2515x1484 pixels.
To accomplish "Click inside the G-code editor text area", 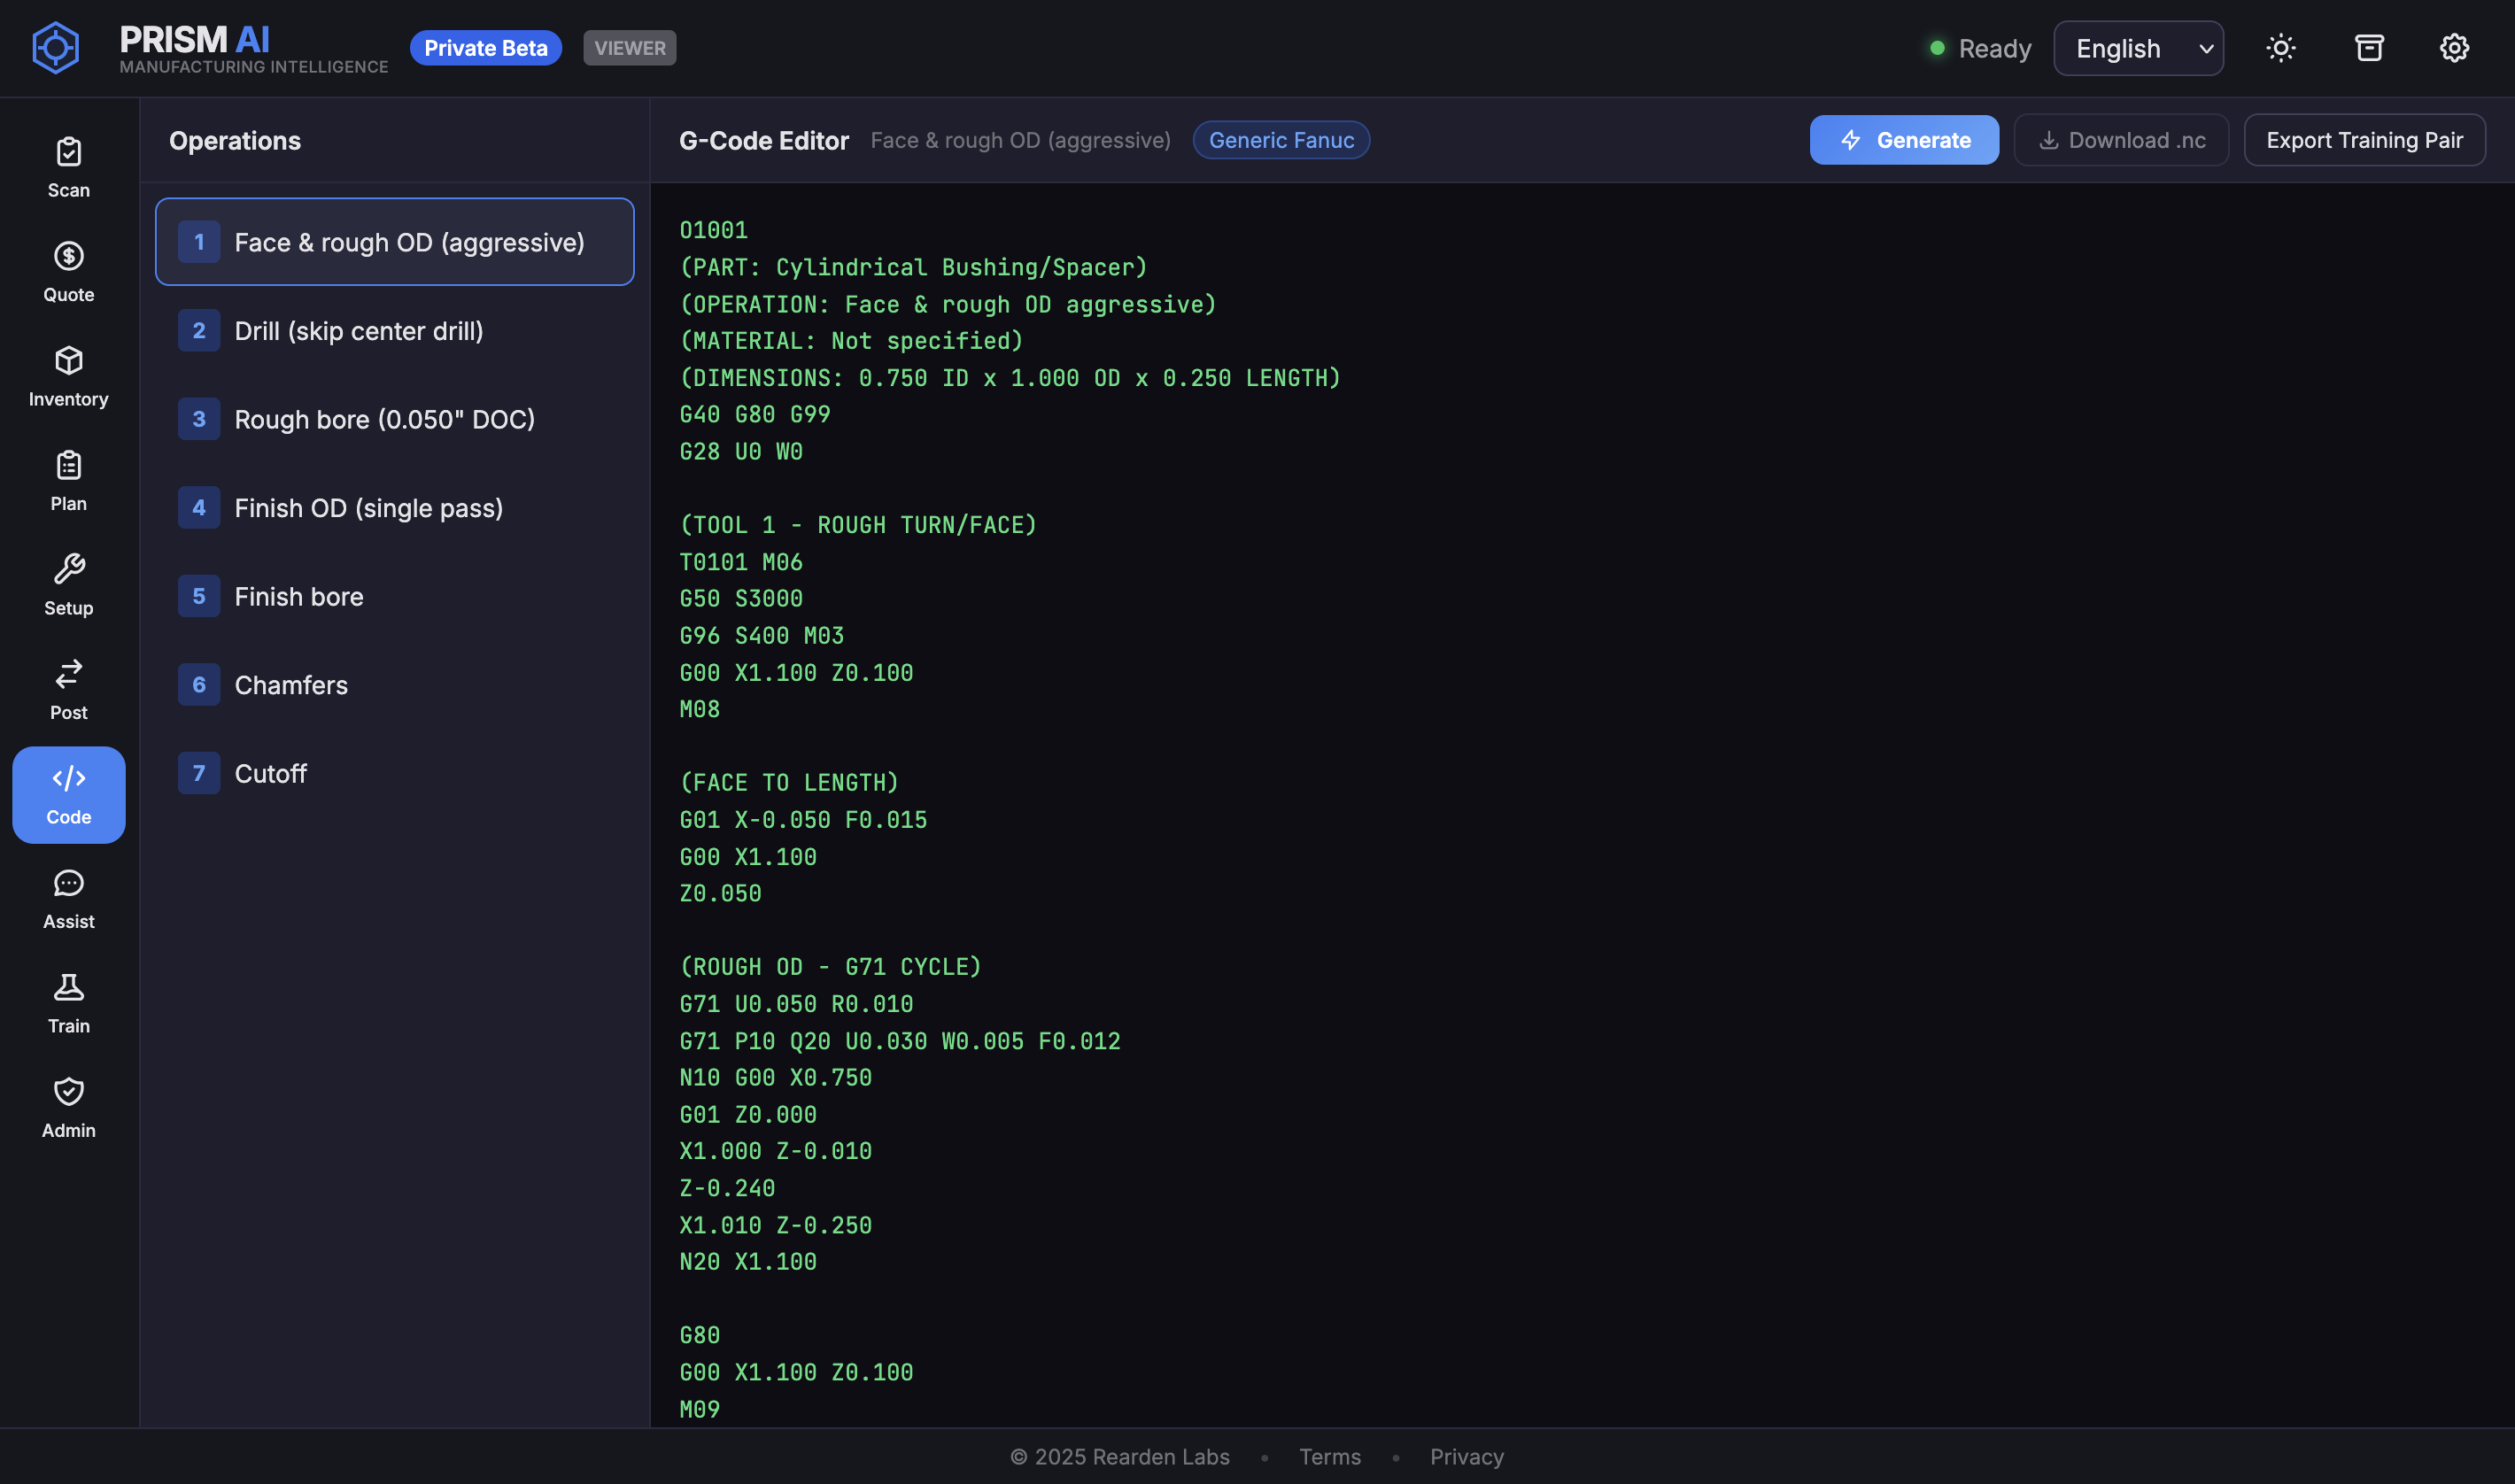I will (1580, 800).
